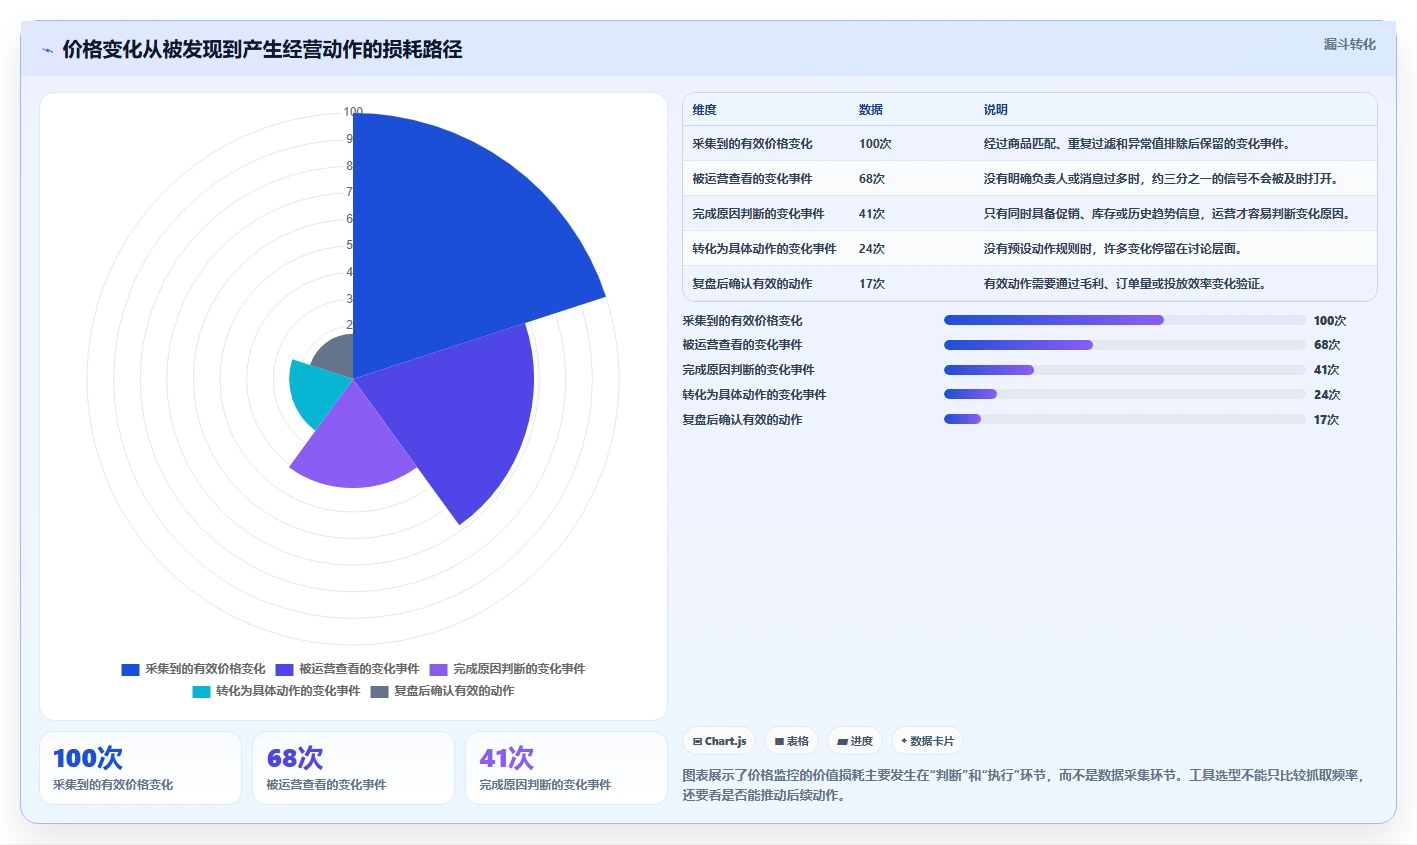Click the summary paragraph starting 图表展示了
The image size is (1417, 845).
[1024, 785]
